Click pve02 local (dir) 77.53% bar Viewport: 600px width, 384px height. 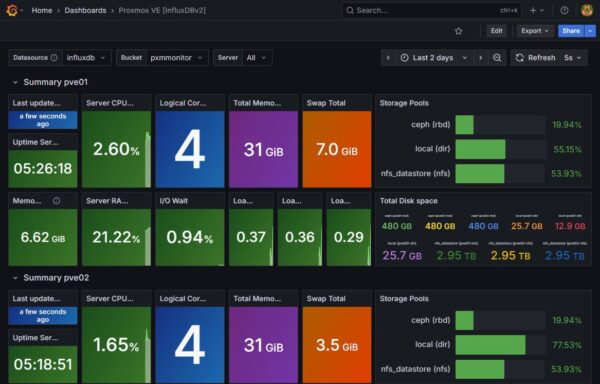tap(500, 345)
